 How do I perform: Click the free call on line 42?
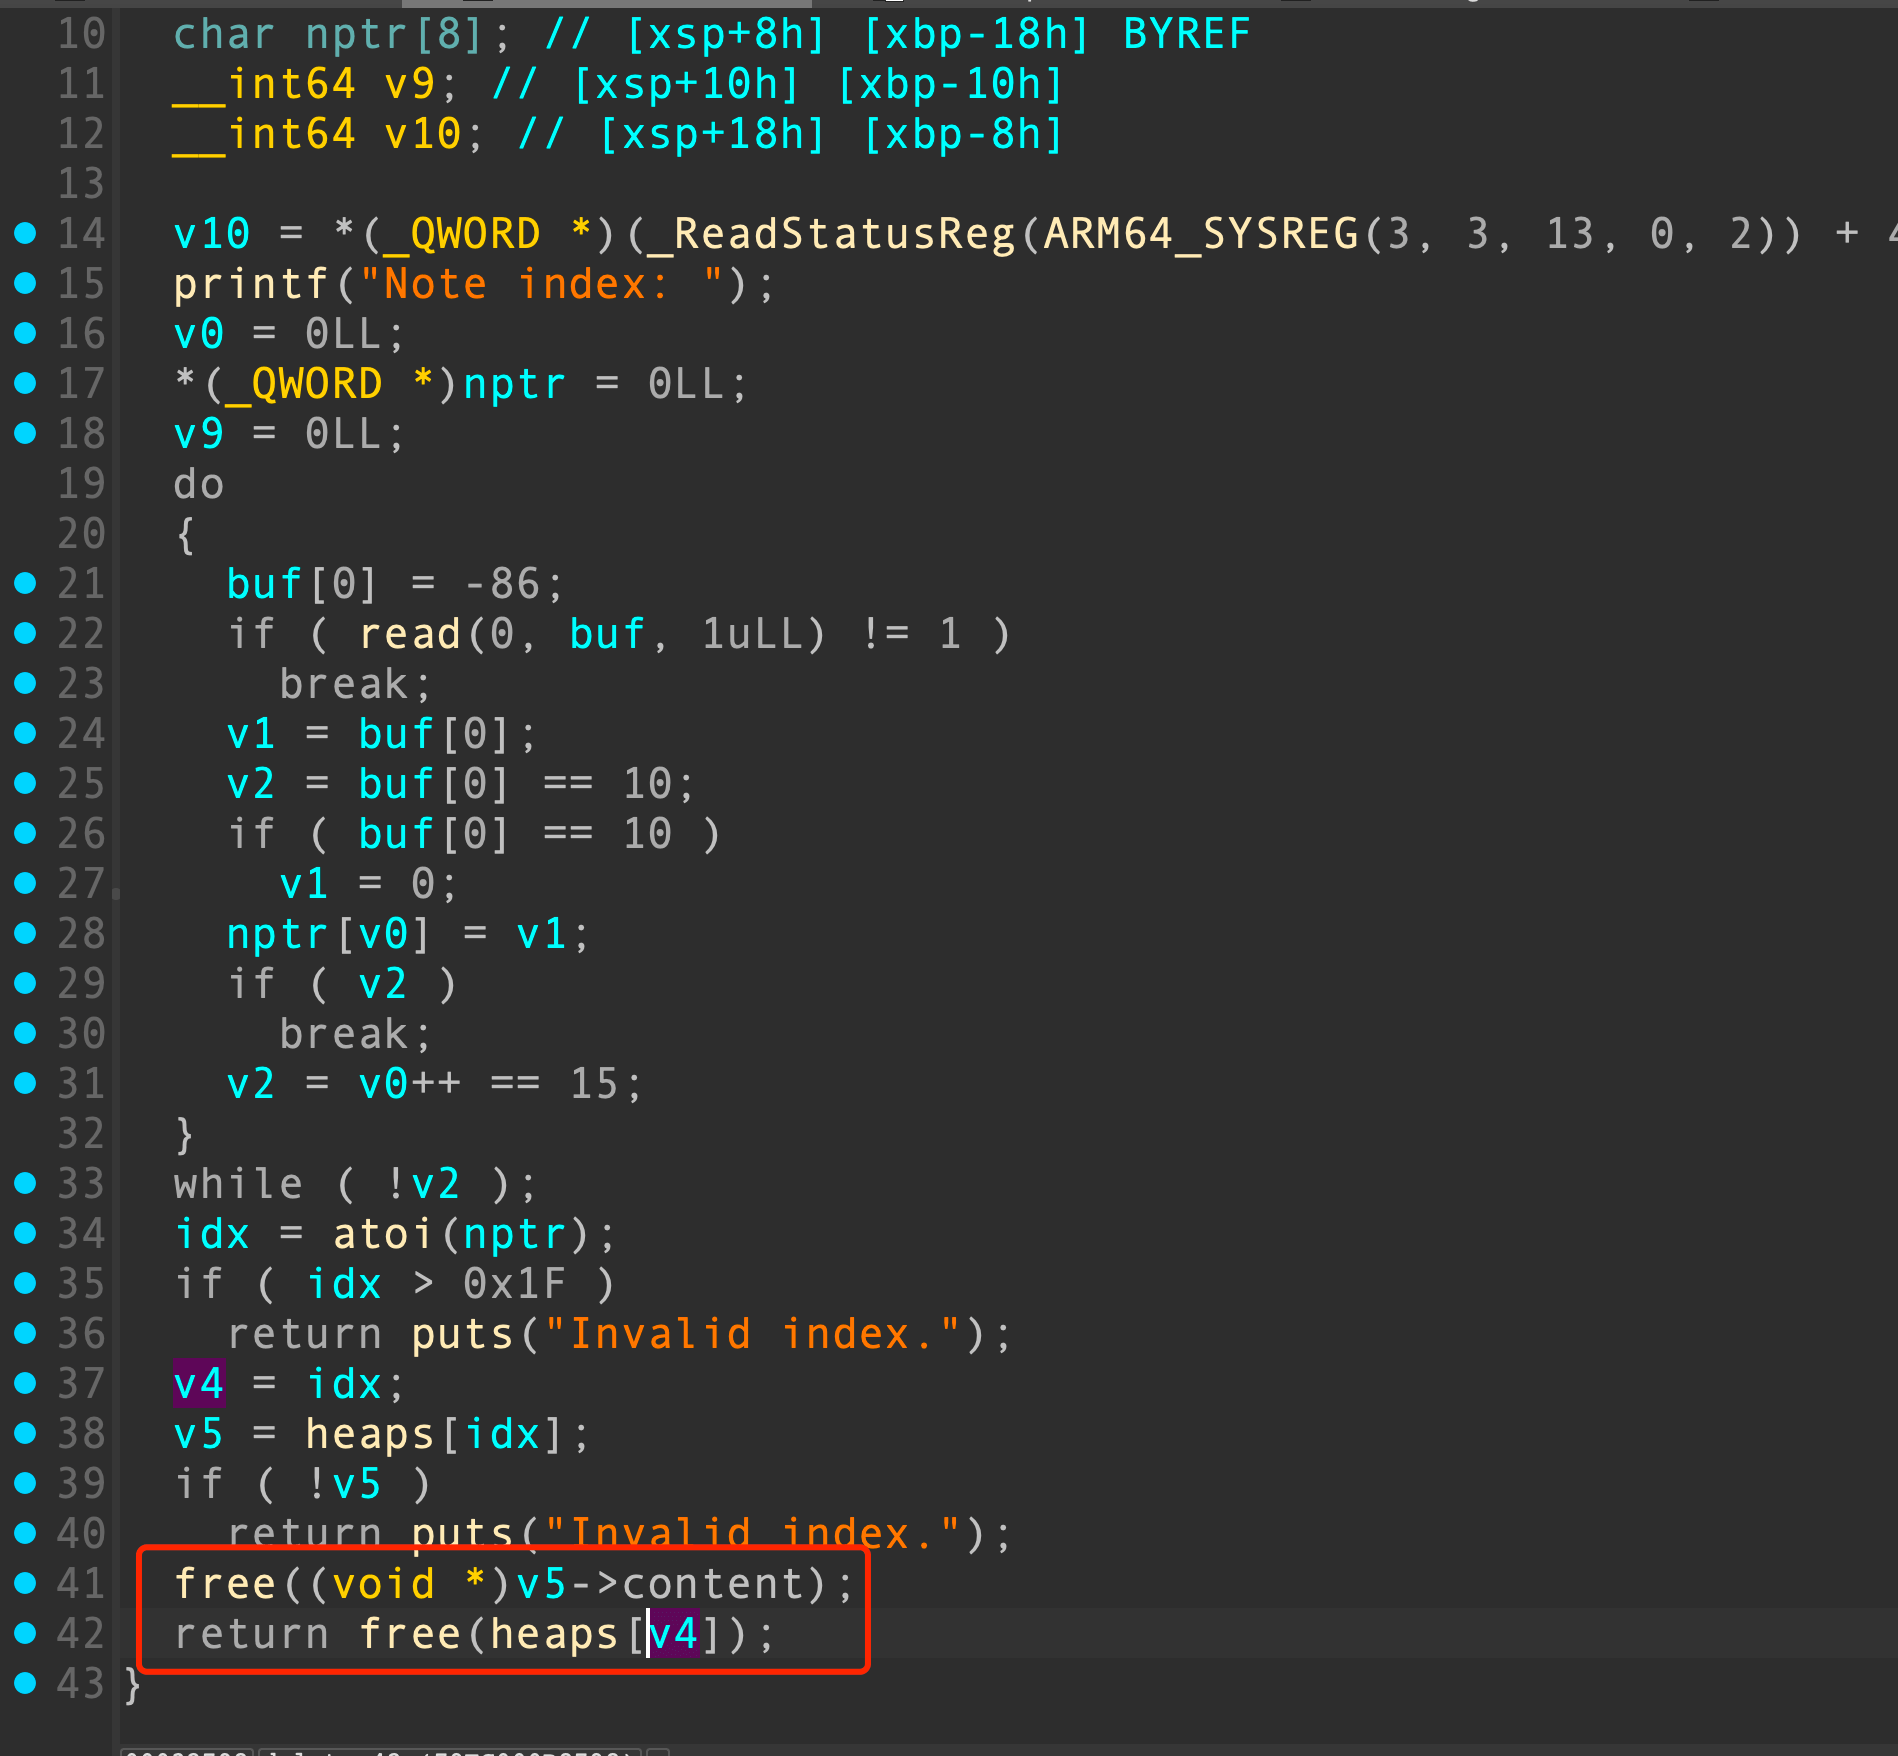click(410, 1635)
